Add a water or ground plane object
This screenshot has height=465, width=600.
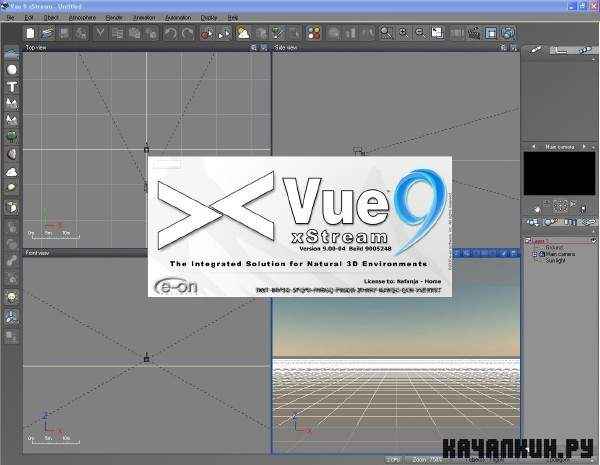11,53
